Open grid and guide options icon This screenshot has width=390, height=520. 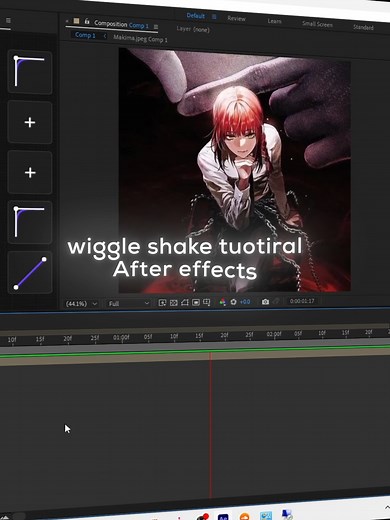(207, 302)
